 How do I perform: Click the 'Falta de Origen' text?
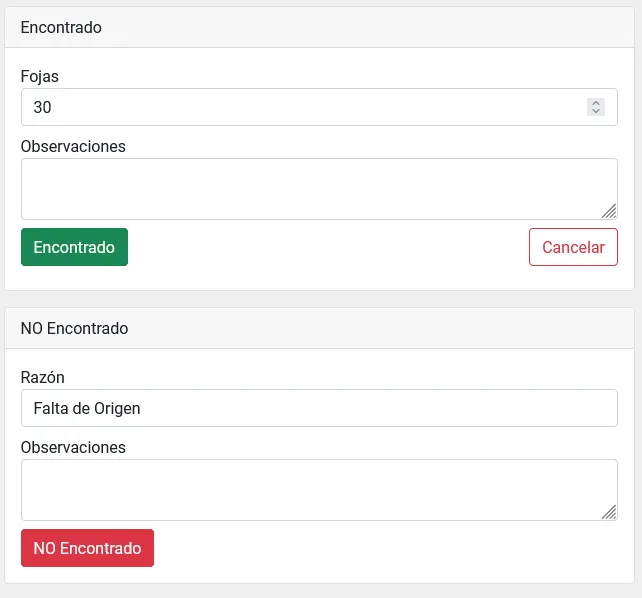86,408
